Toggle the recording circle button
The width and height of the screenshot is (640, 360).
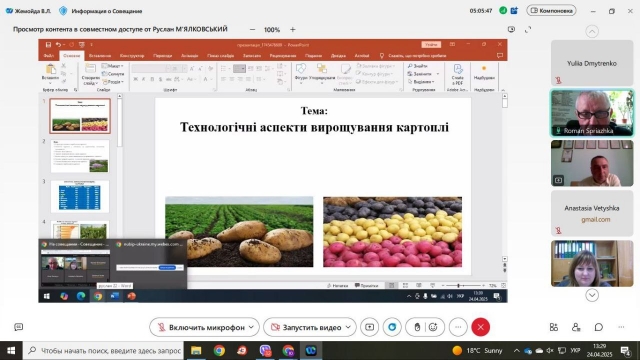[392, 327]
